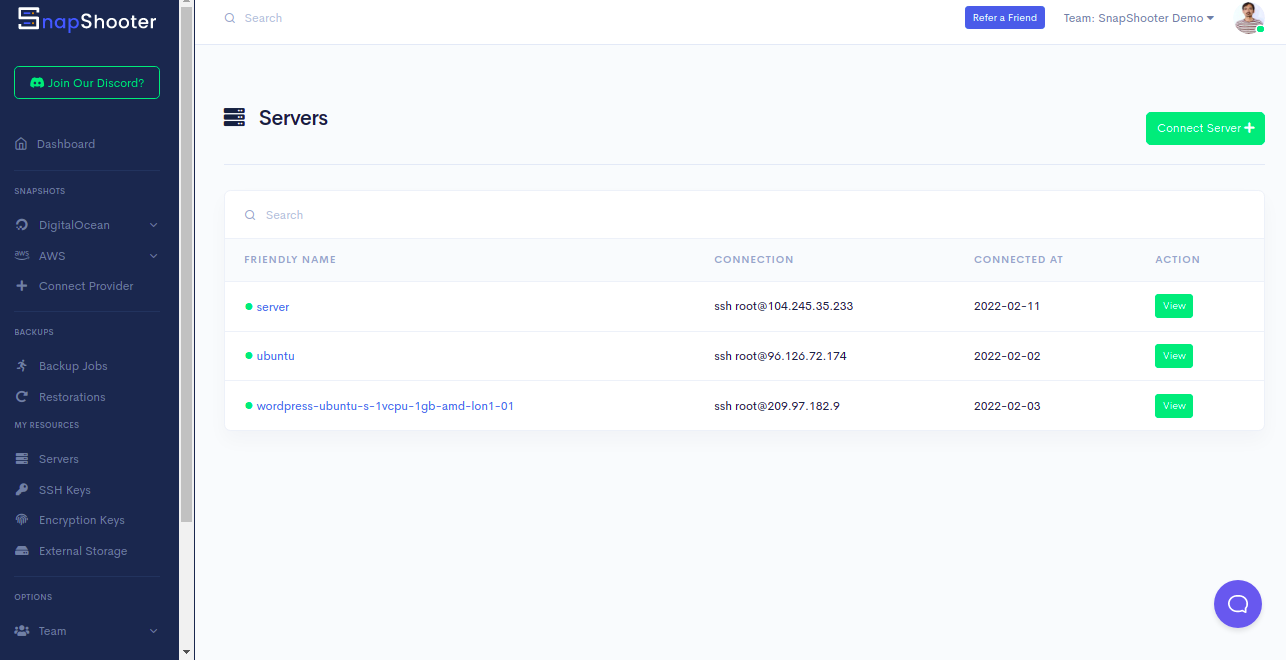Click the Encryption Keys fingerprint icon
This screenshot has width=1286, height=660.
(22, 520)
